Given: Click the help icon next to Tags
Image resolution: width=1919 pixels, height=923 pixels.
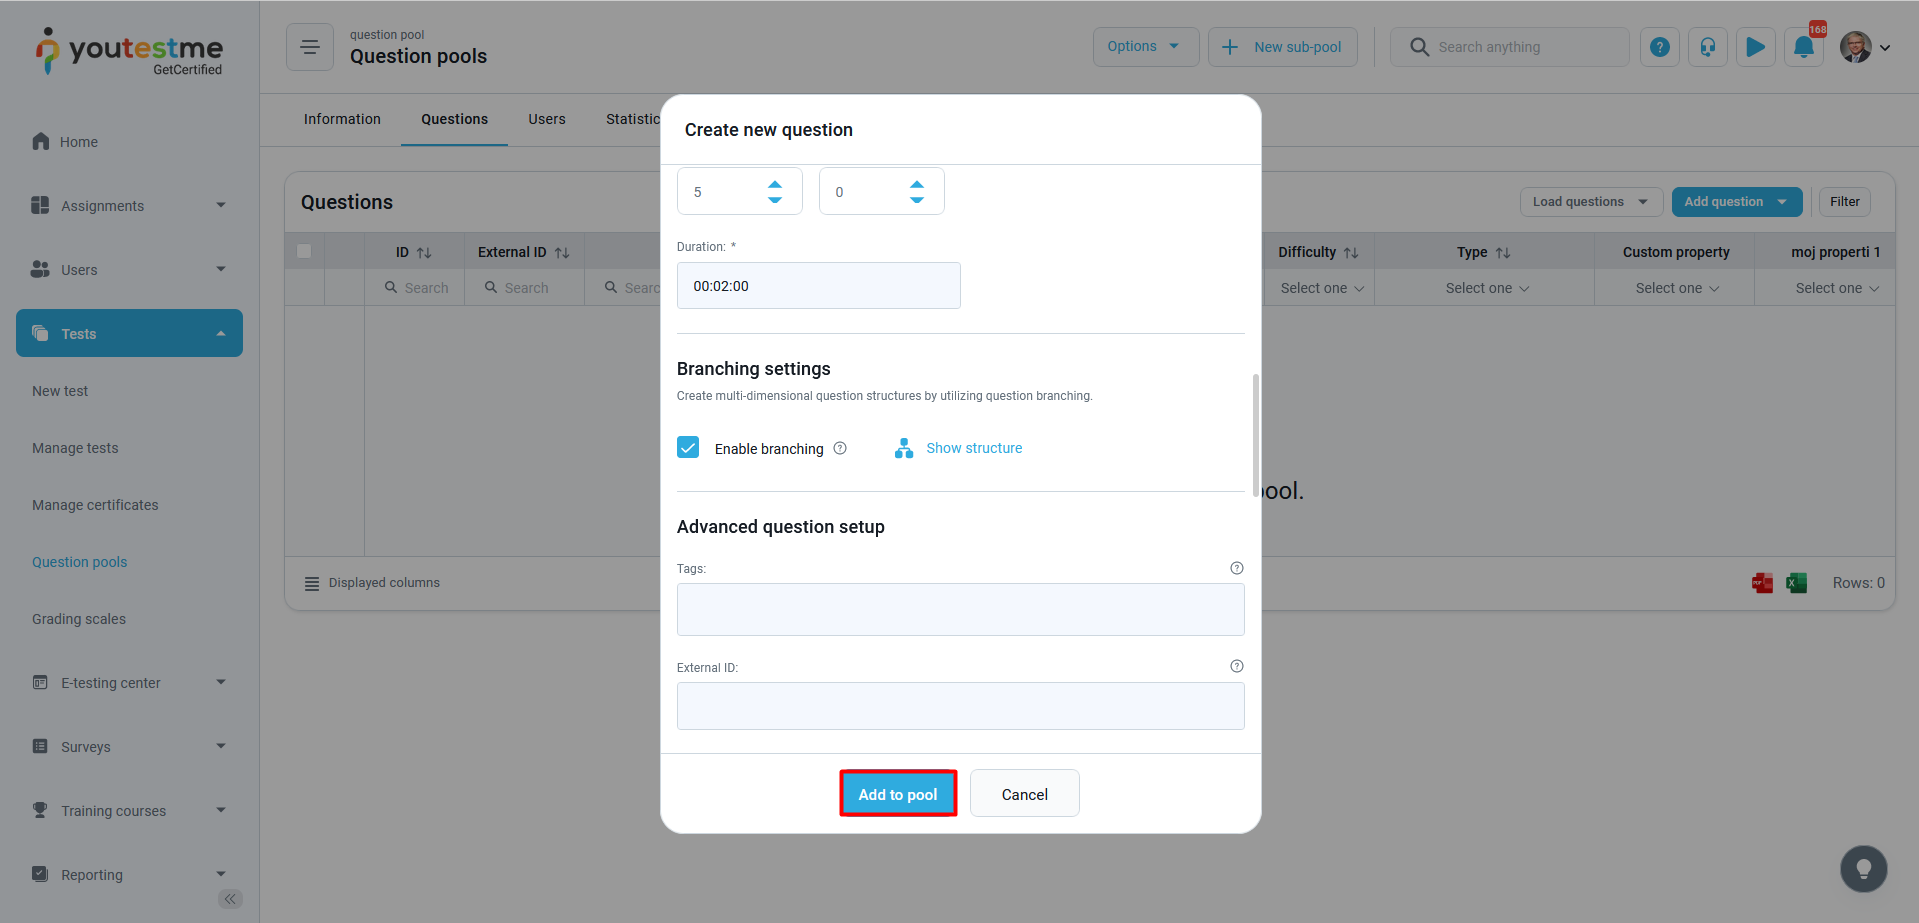Looking at the screenshot, I should point(1236,568).
